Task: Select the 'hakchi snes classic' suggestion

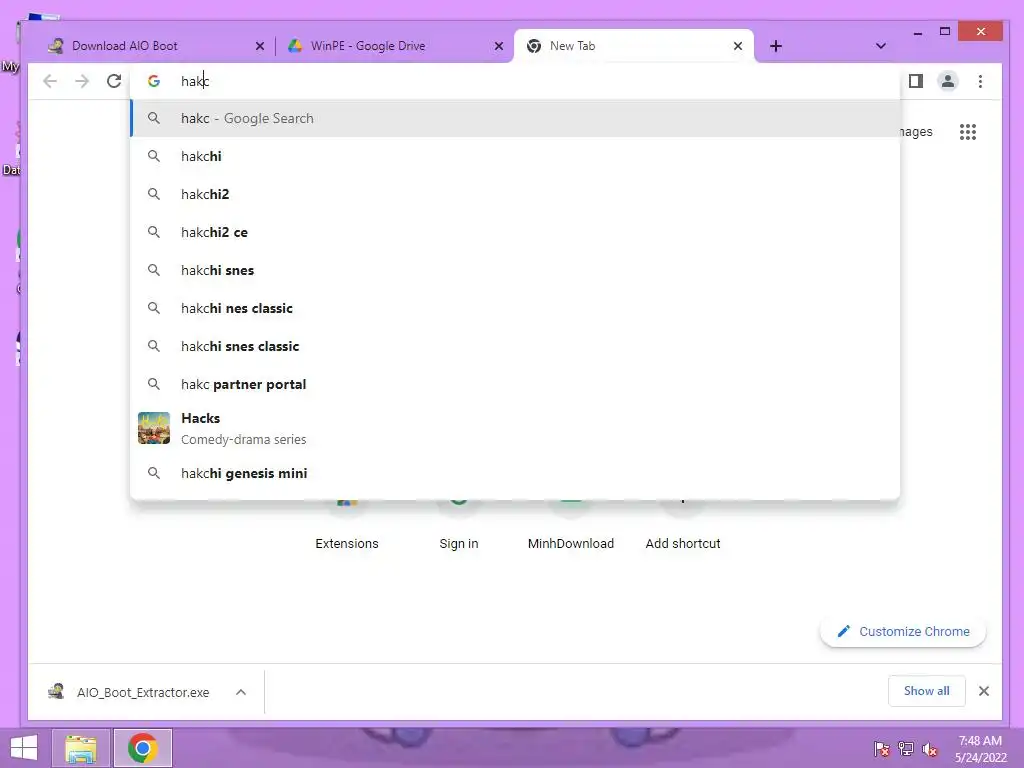Action: [x=515, y=345]
